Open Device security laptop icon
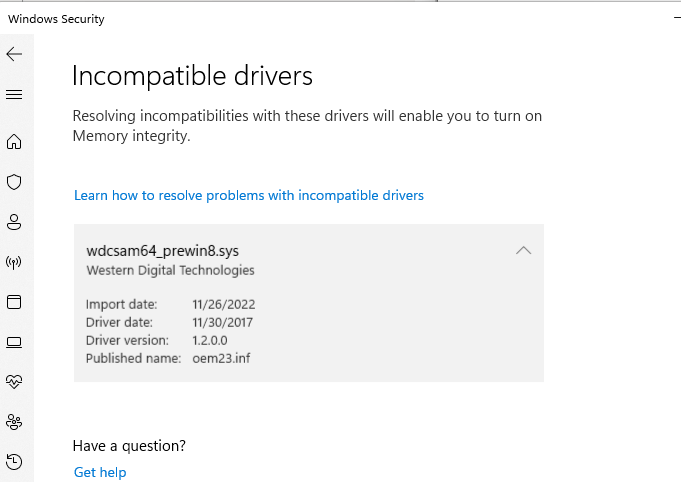 [14, 342]
